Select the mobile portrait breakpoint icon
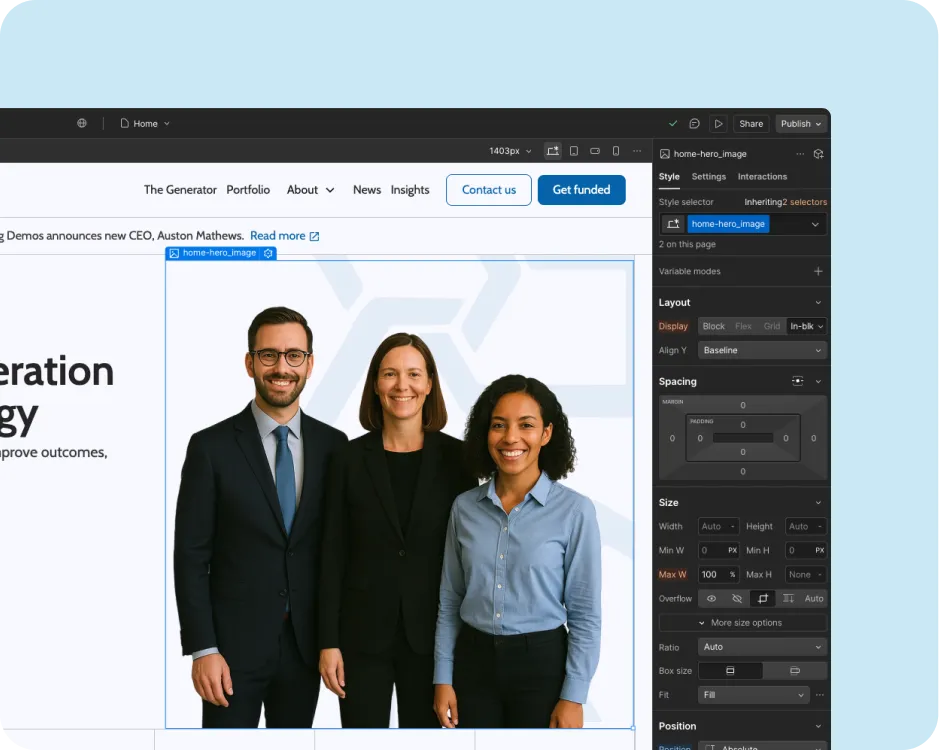This screenshot has width=939, height=750. click(x=616, y=151)
